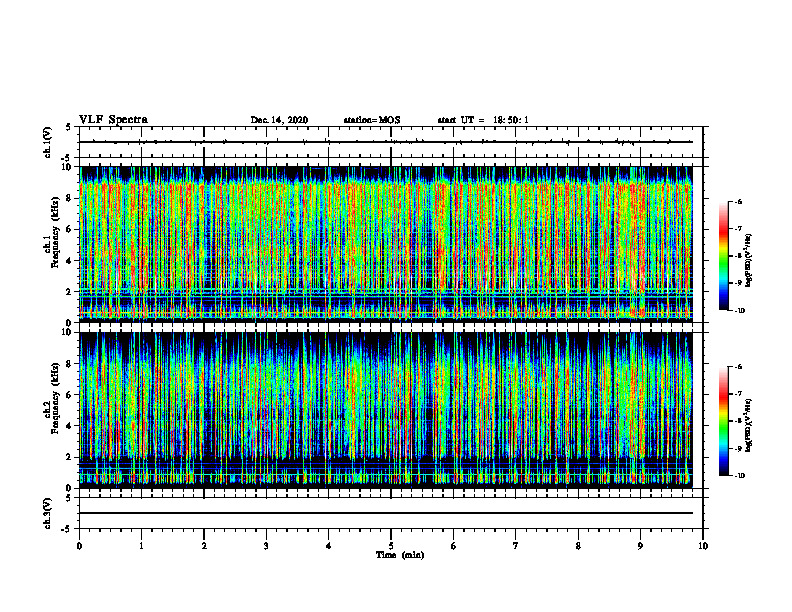Click the 2 kHz tick label on the ch.2 axis

(70, 457)
